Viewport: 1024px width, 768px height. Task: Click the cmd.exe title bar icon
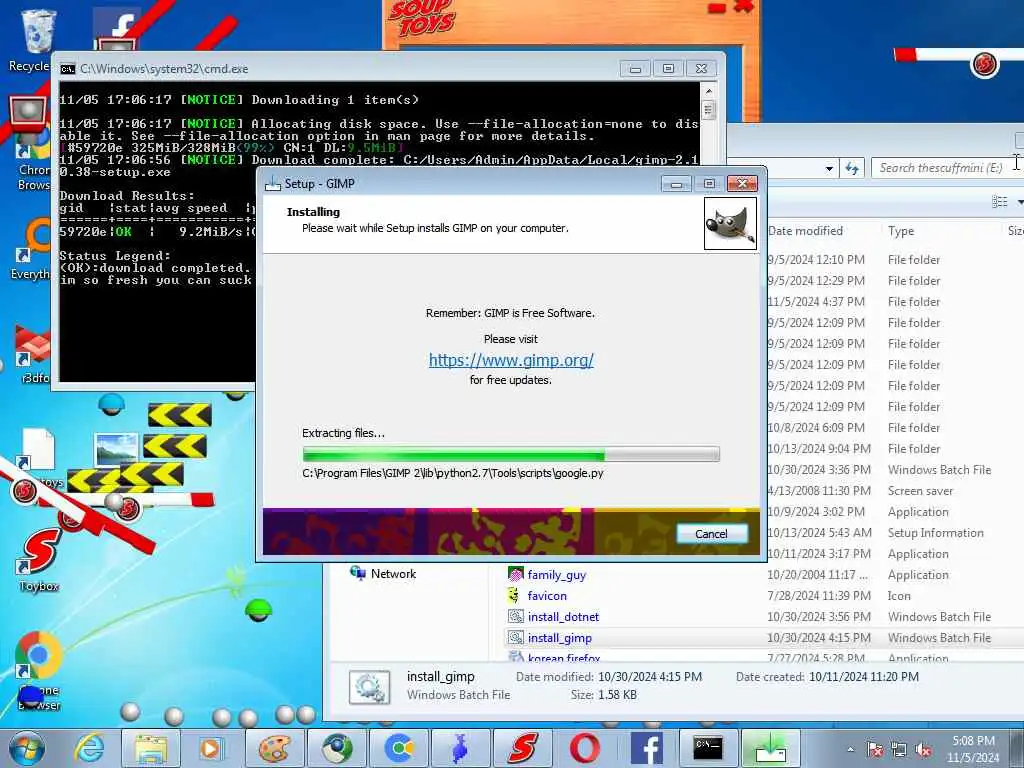coord(68,69)
